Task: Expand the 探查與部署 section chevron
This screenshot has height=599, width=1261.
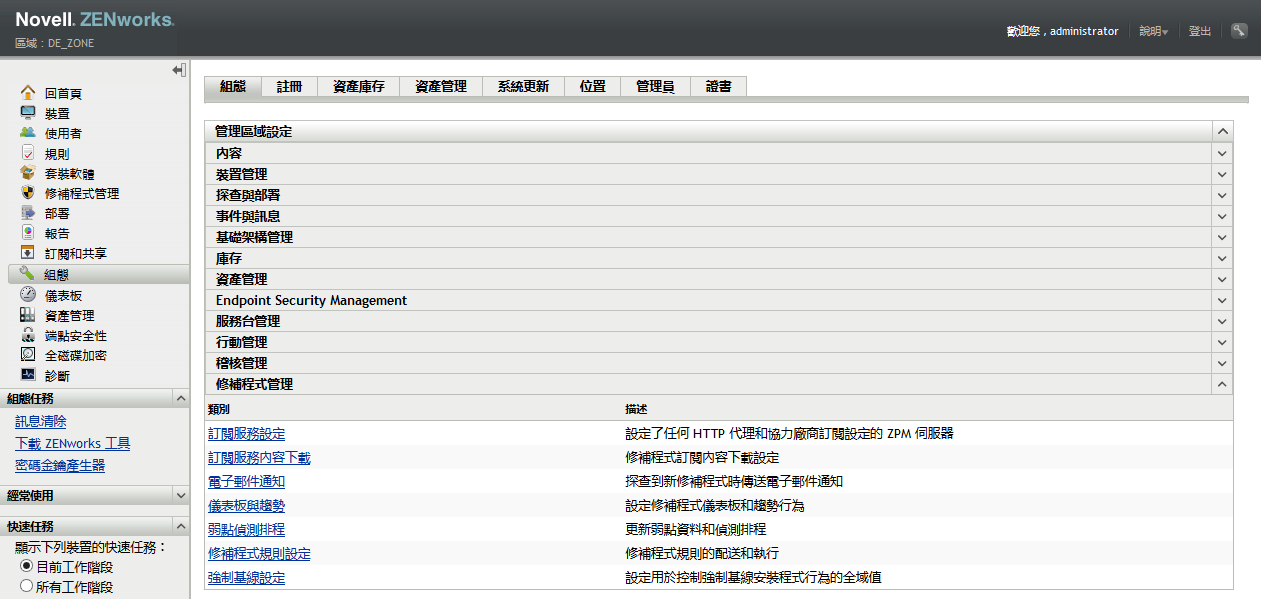Action: pos(1222,195)
